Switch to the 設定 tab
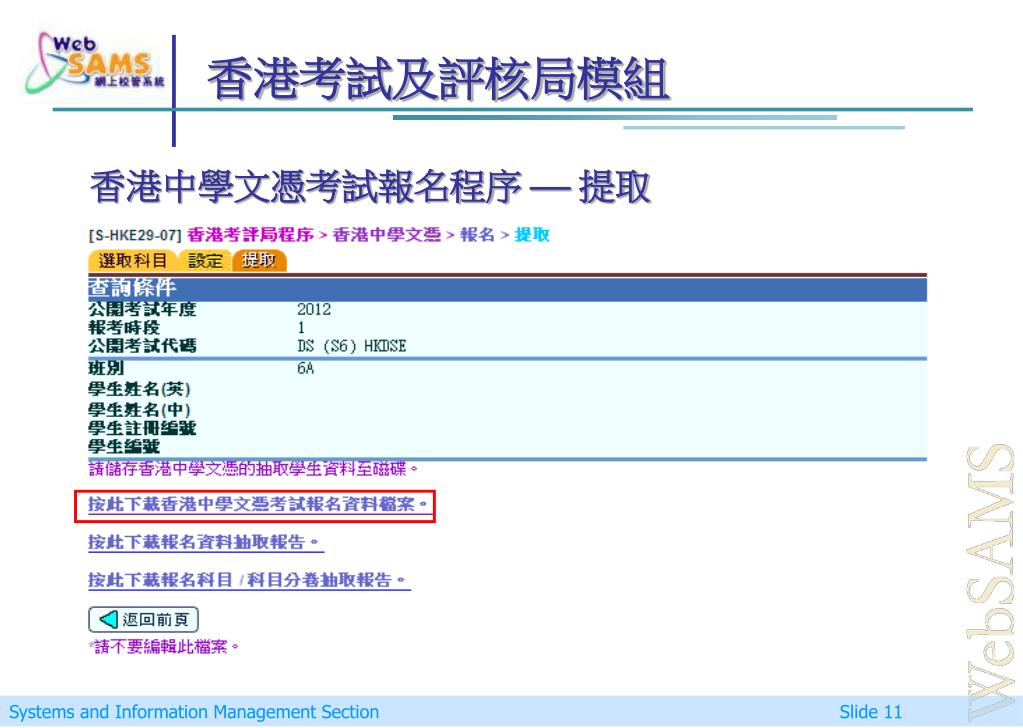The width and height of the screenshot is (1023, 728). [205, 260]
